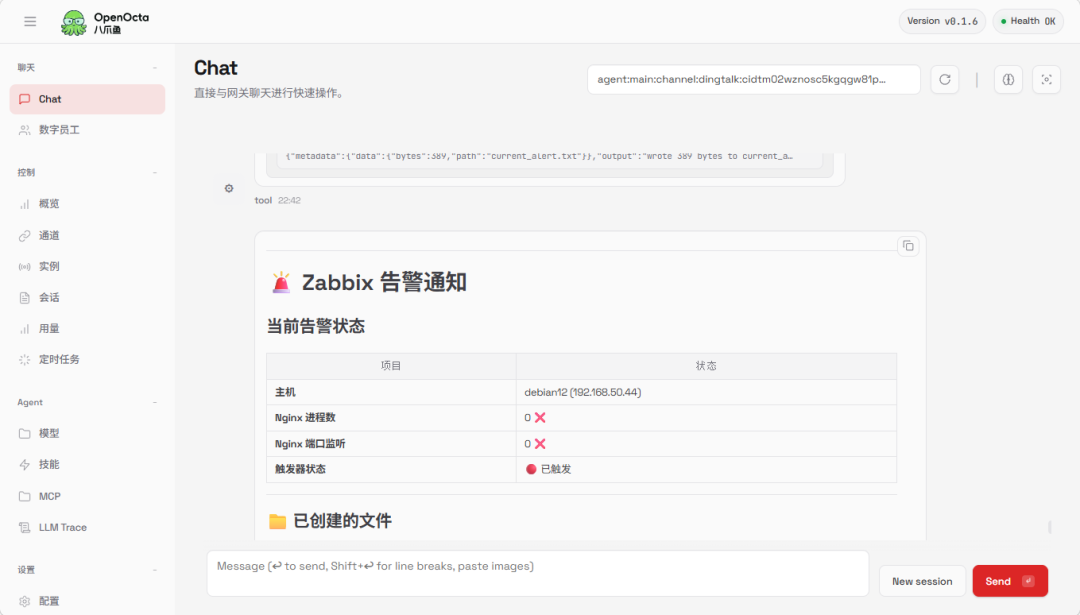Focus the Message input field
This screenshot has height=615, width=1080.
(x=538, y=573)
